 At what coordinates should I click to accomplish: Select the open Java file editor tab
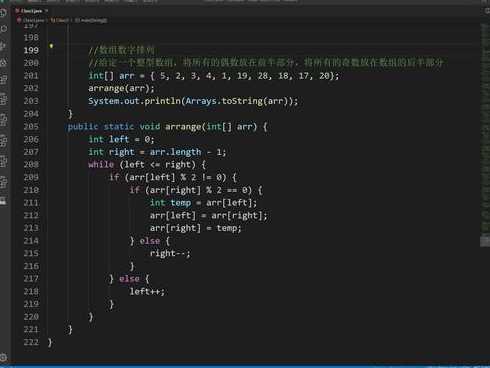pyautogui.click(x=31, y=11)
